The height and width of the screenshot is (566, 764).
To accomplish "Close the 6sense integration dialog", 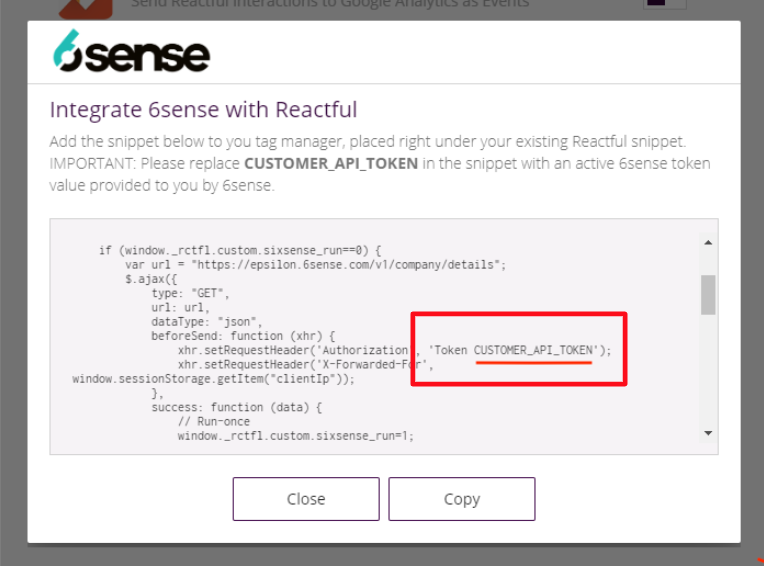I will [306, 499].
